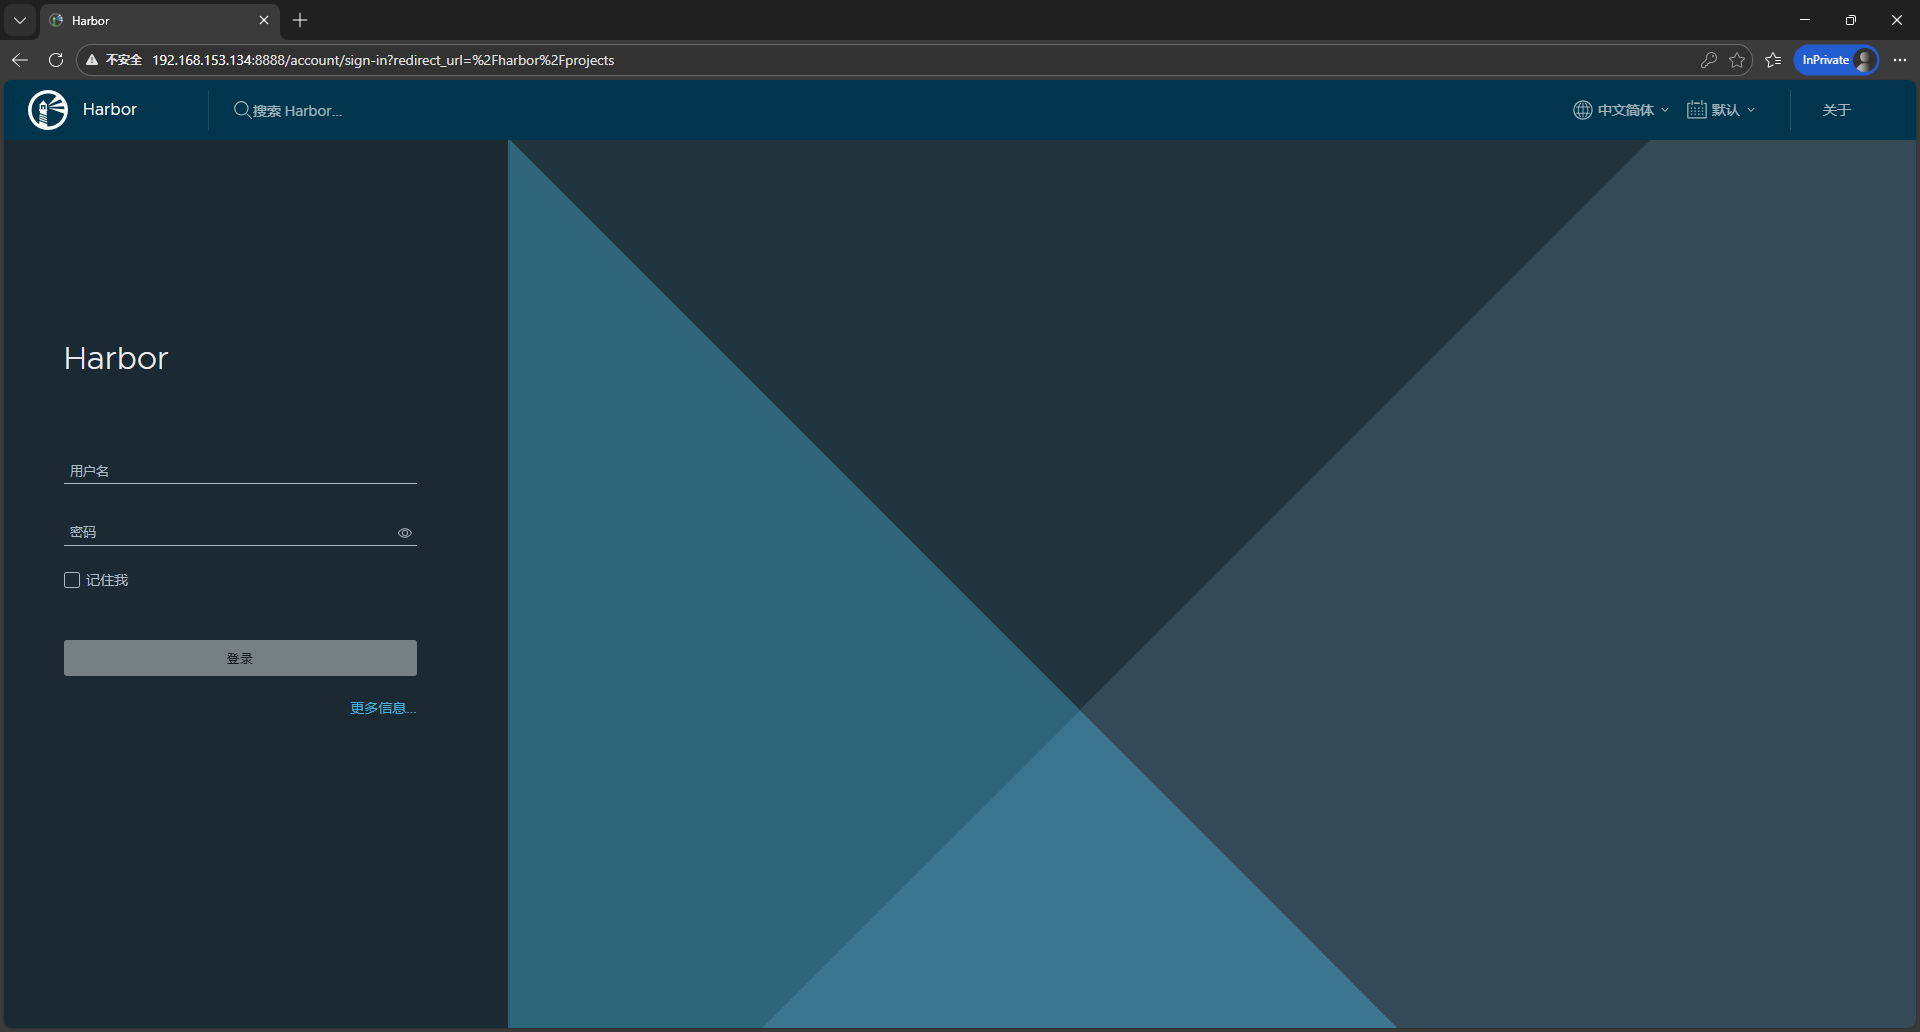Focus the 用户名 username field
1920x1032 pixels.
coord(240,471)
